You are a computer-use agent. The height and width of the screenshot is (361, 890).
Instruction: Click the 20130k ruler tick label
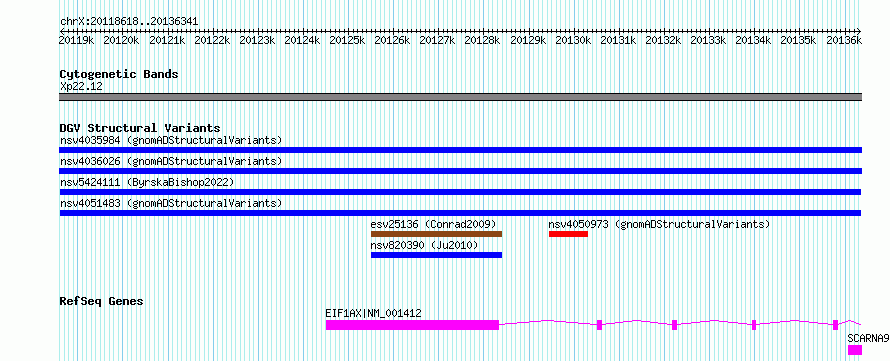click(x=573, y=40)
